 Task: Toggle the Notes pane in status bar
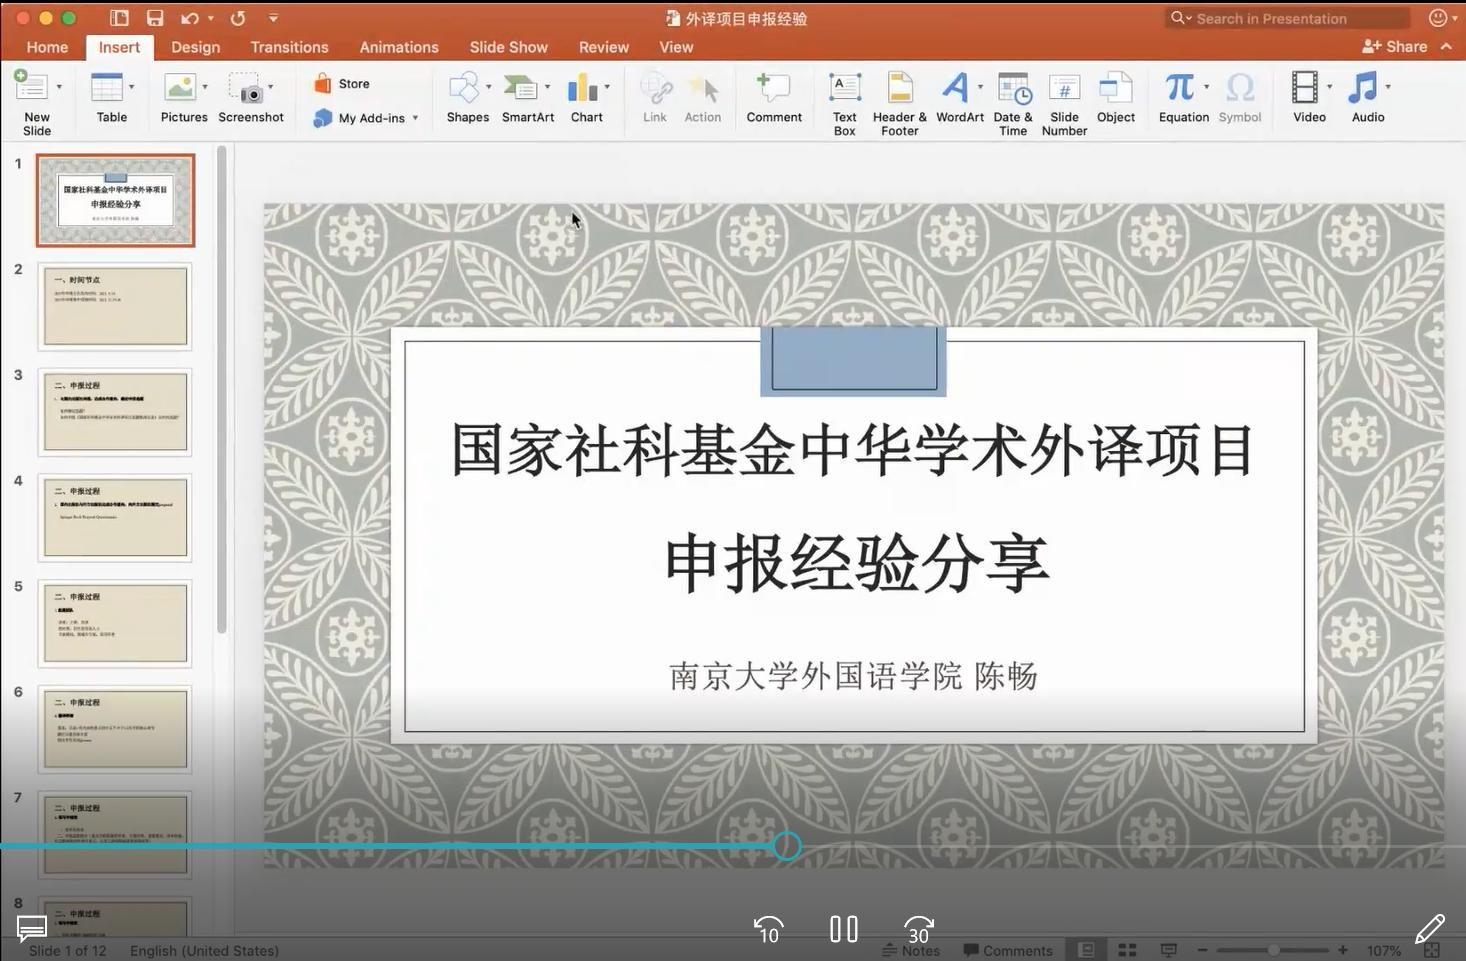[x=911, y=950]
